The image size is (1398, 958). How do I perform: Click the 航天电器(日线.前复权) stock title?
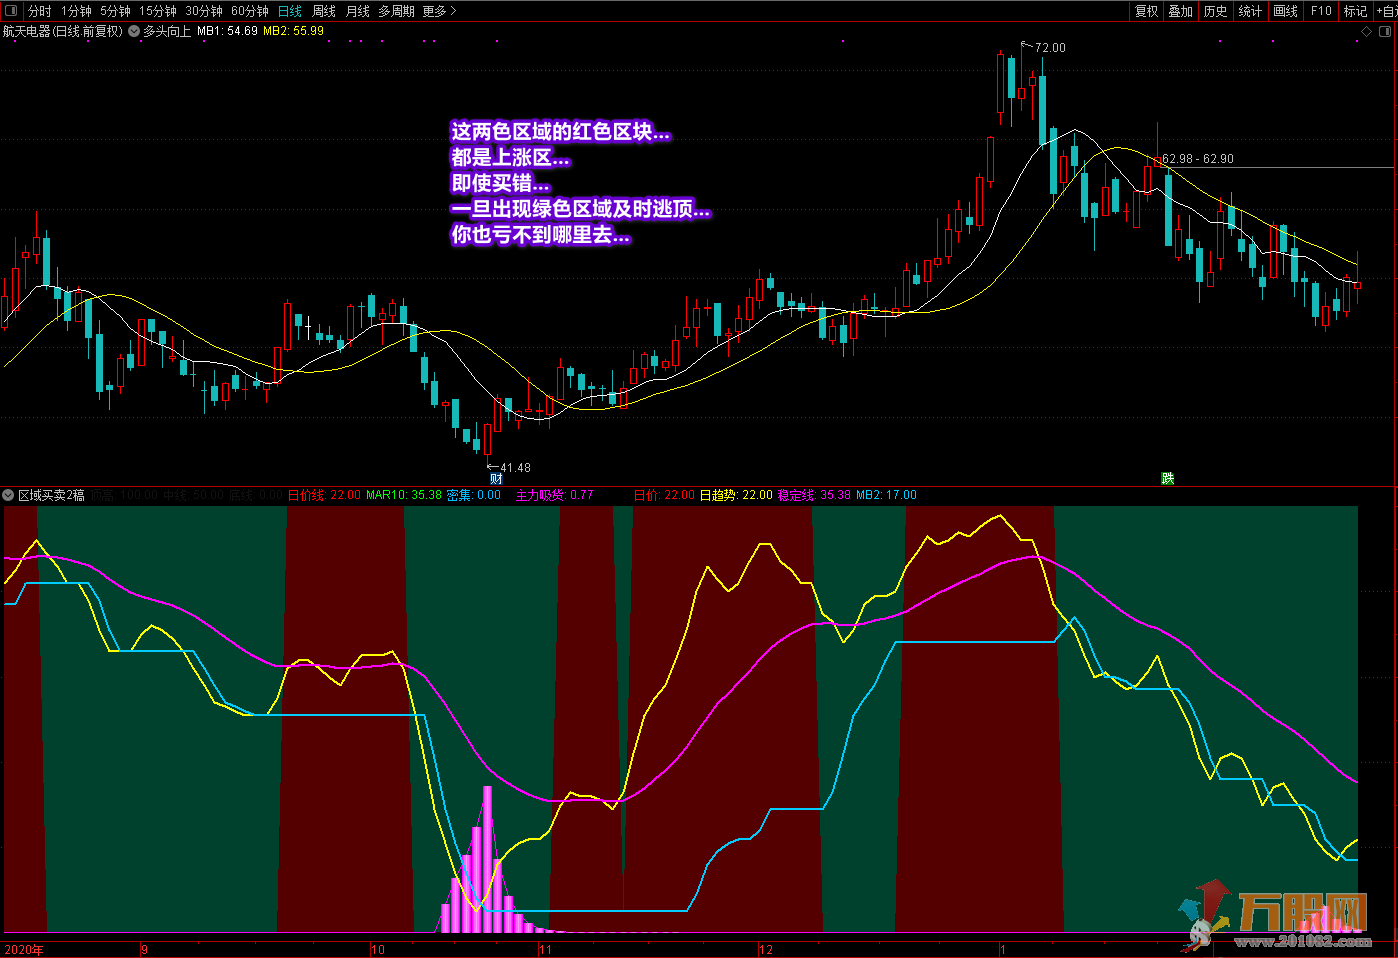(x=62, y=31)
